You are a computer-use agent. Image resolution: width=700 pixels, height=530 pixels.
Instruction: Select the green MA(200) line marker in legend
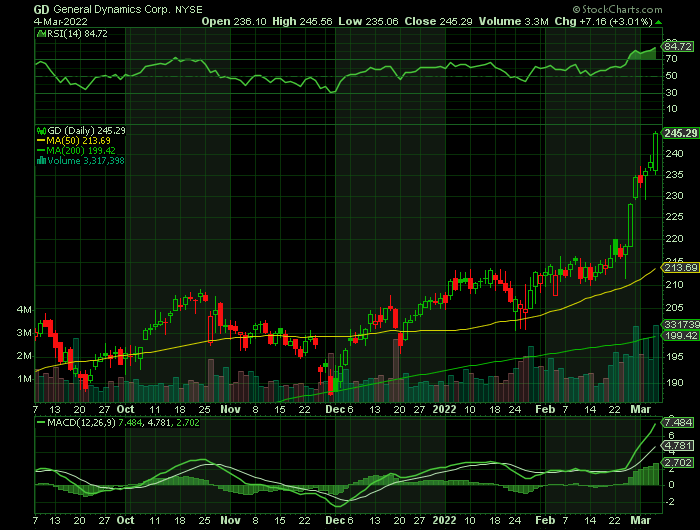click(x=41, y=151)
